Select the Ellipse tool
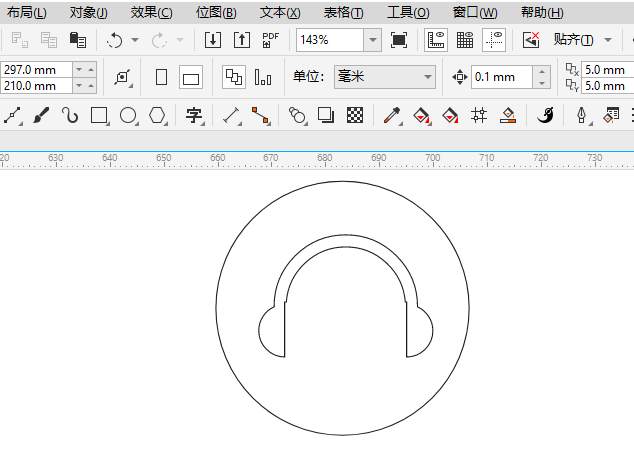 tap(128, 115)
